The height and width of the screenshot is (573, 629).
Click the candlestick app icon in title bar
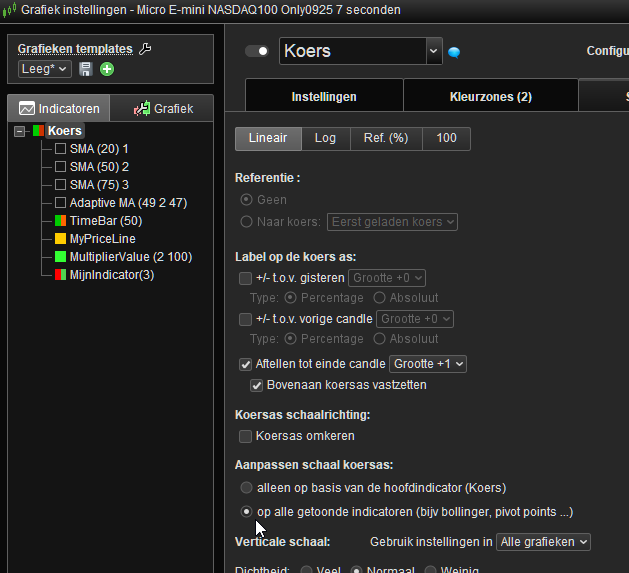click(9, 10)
